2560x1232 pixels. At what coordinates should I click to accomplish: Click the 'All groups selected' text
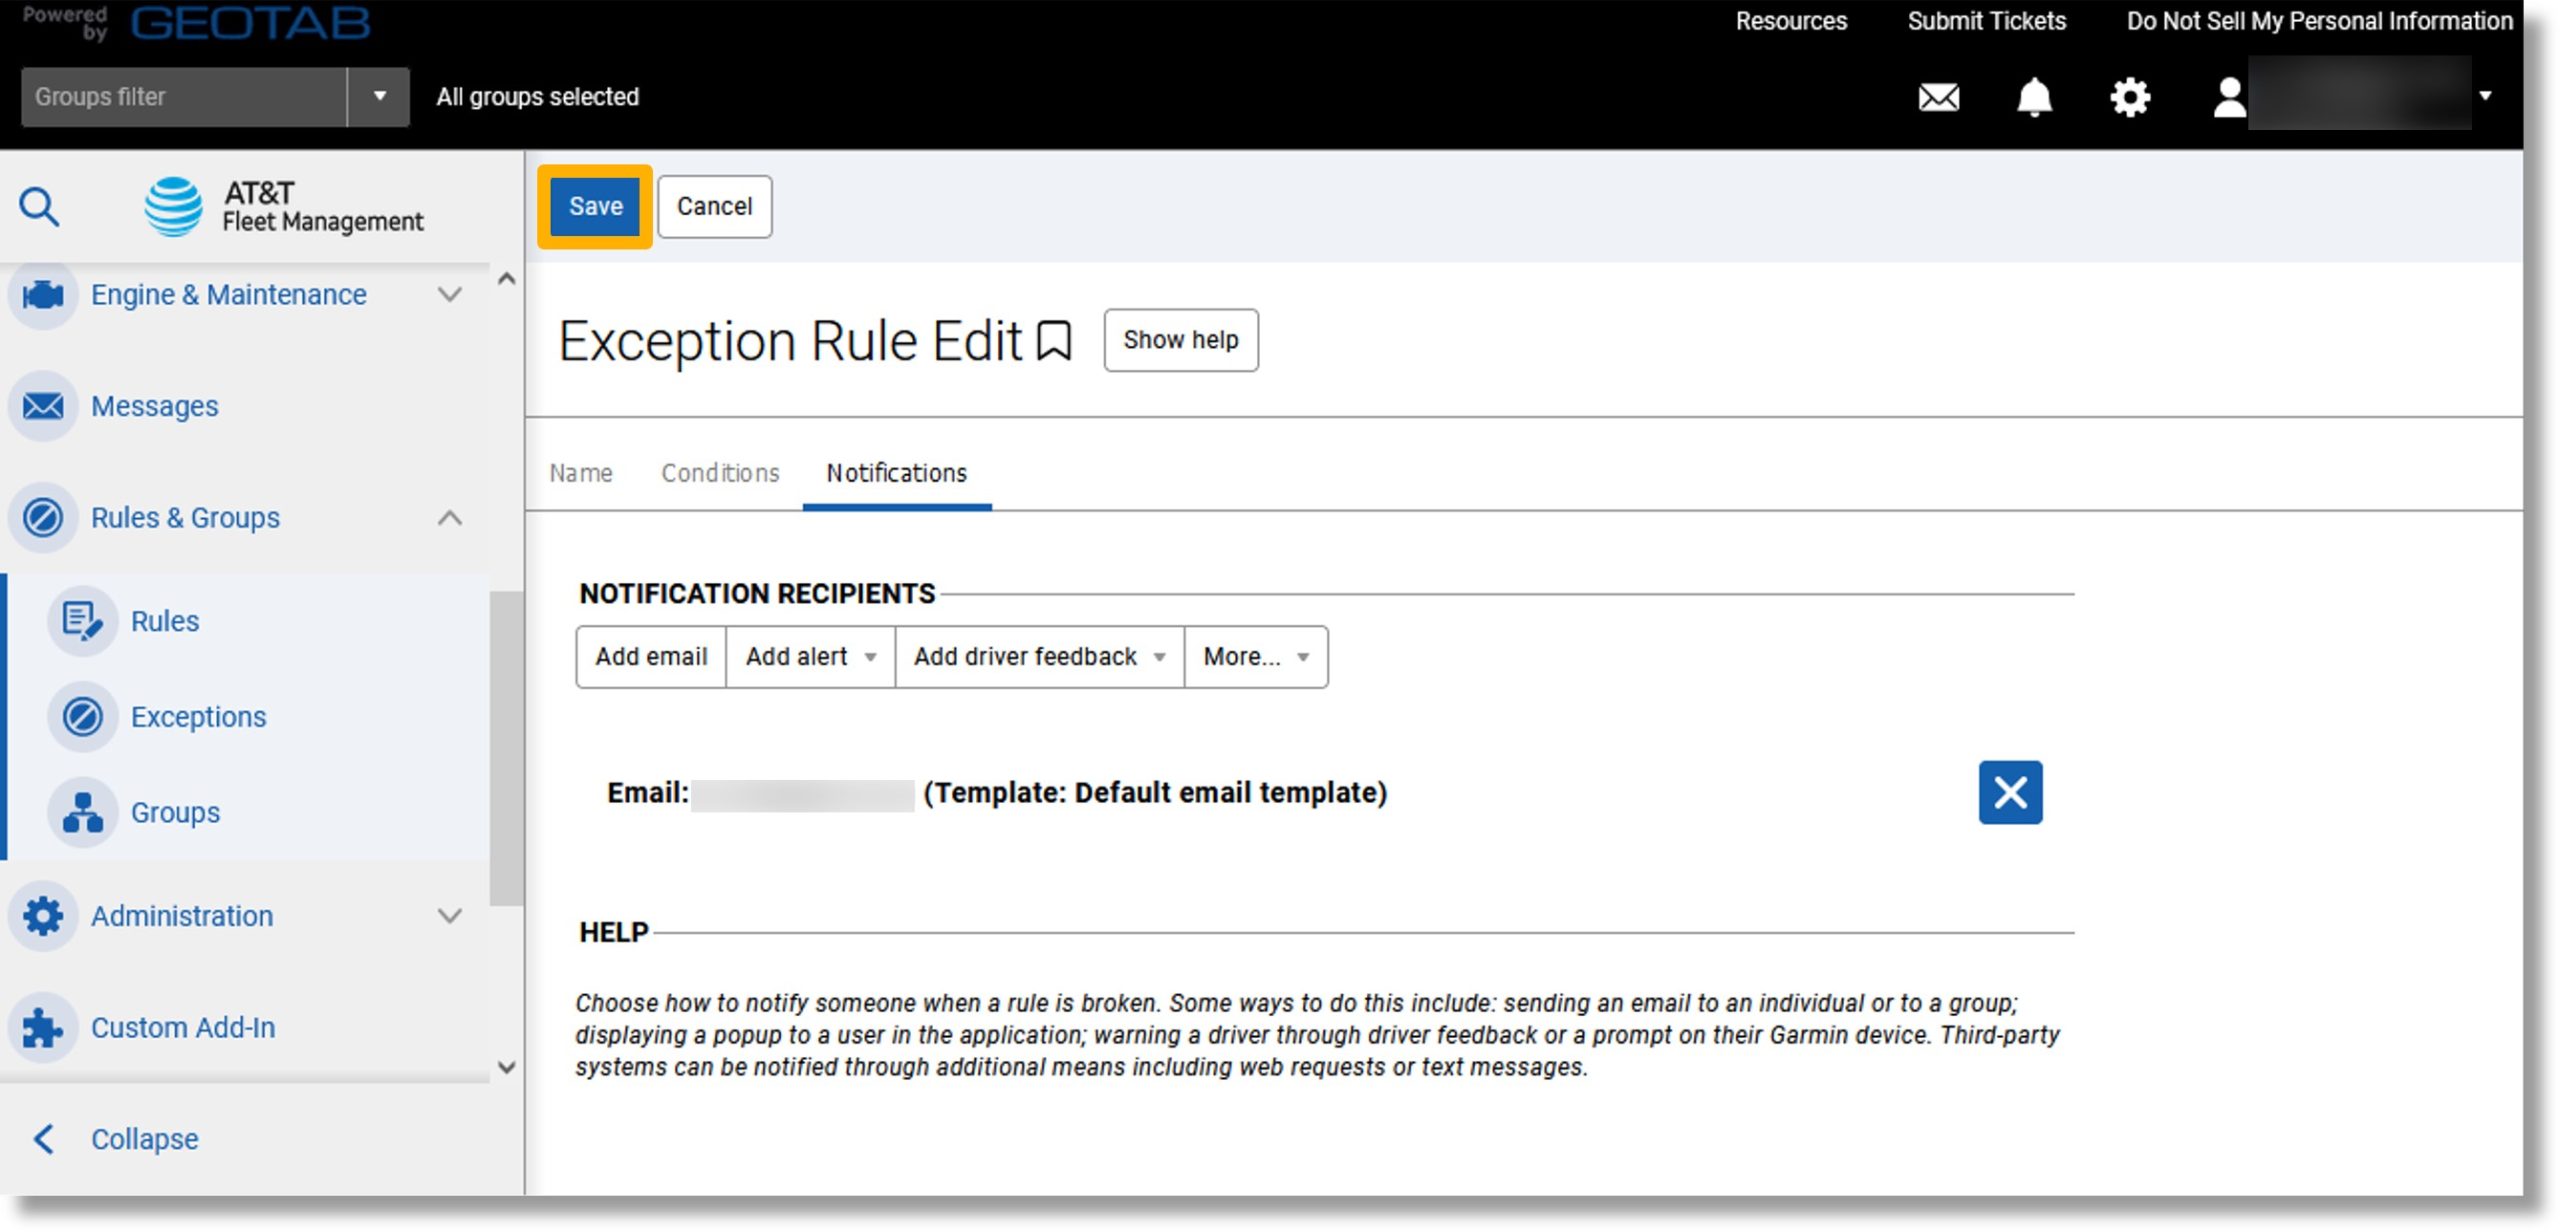pyautogui.click(x=537, y=97)
